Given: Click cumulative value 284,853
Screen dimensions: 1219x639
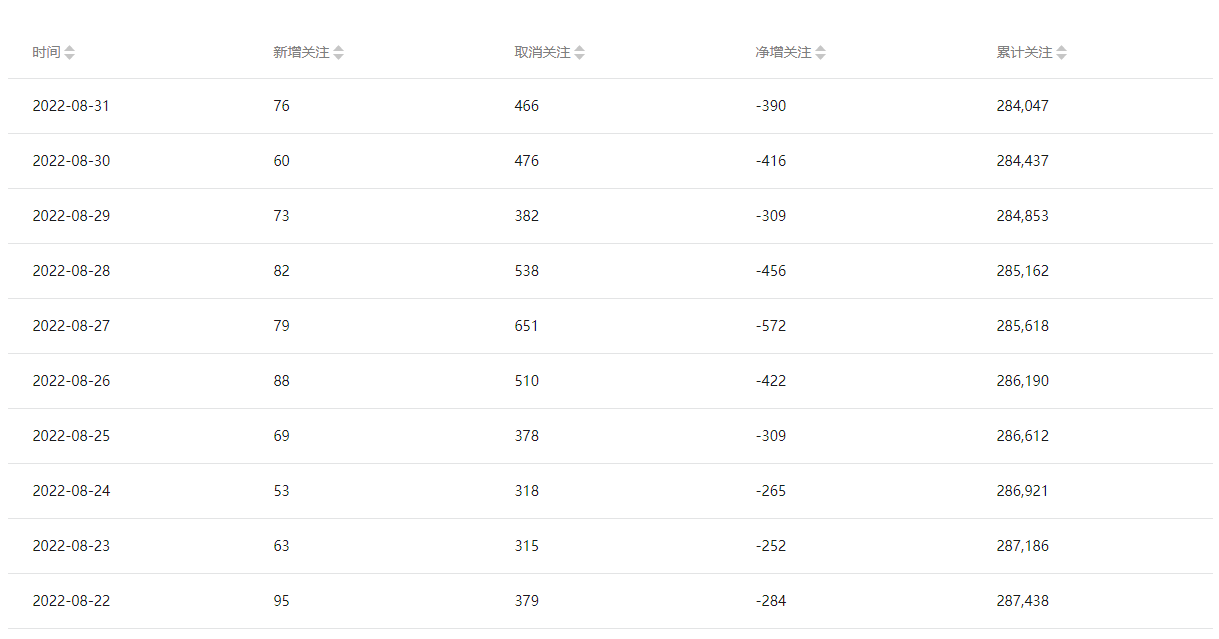Looking at the screenshot, I should click(x=1023, y=216).
